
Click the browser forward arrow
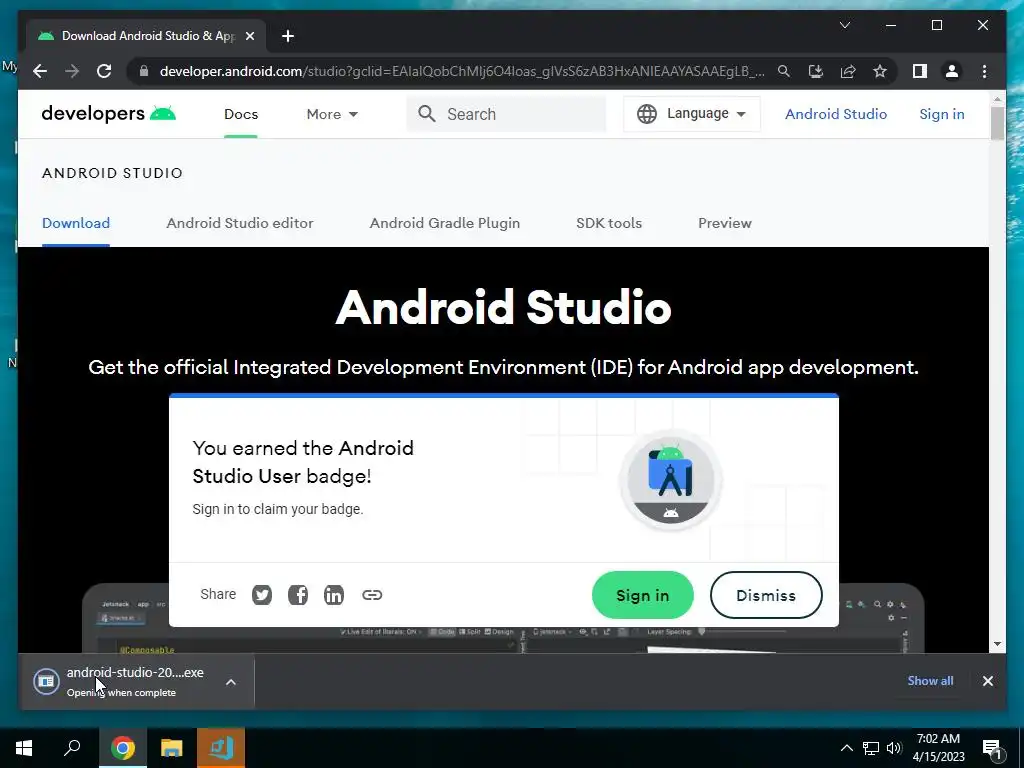pyautogui.click(x=72, y=71)
